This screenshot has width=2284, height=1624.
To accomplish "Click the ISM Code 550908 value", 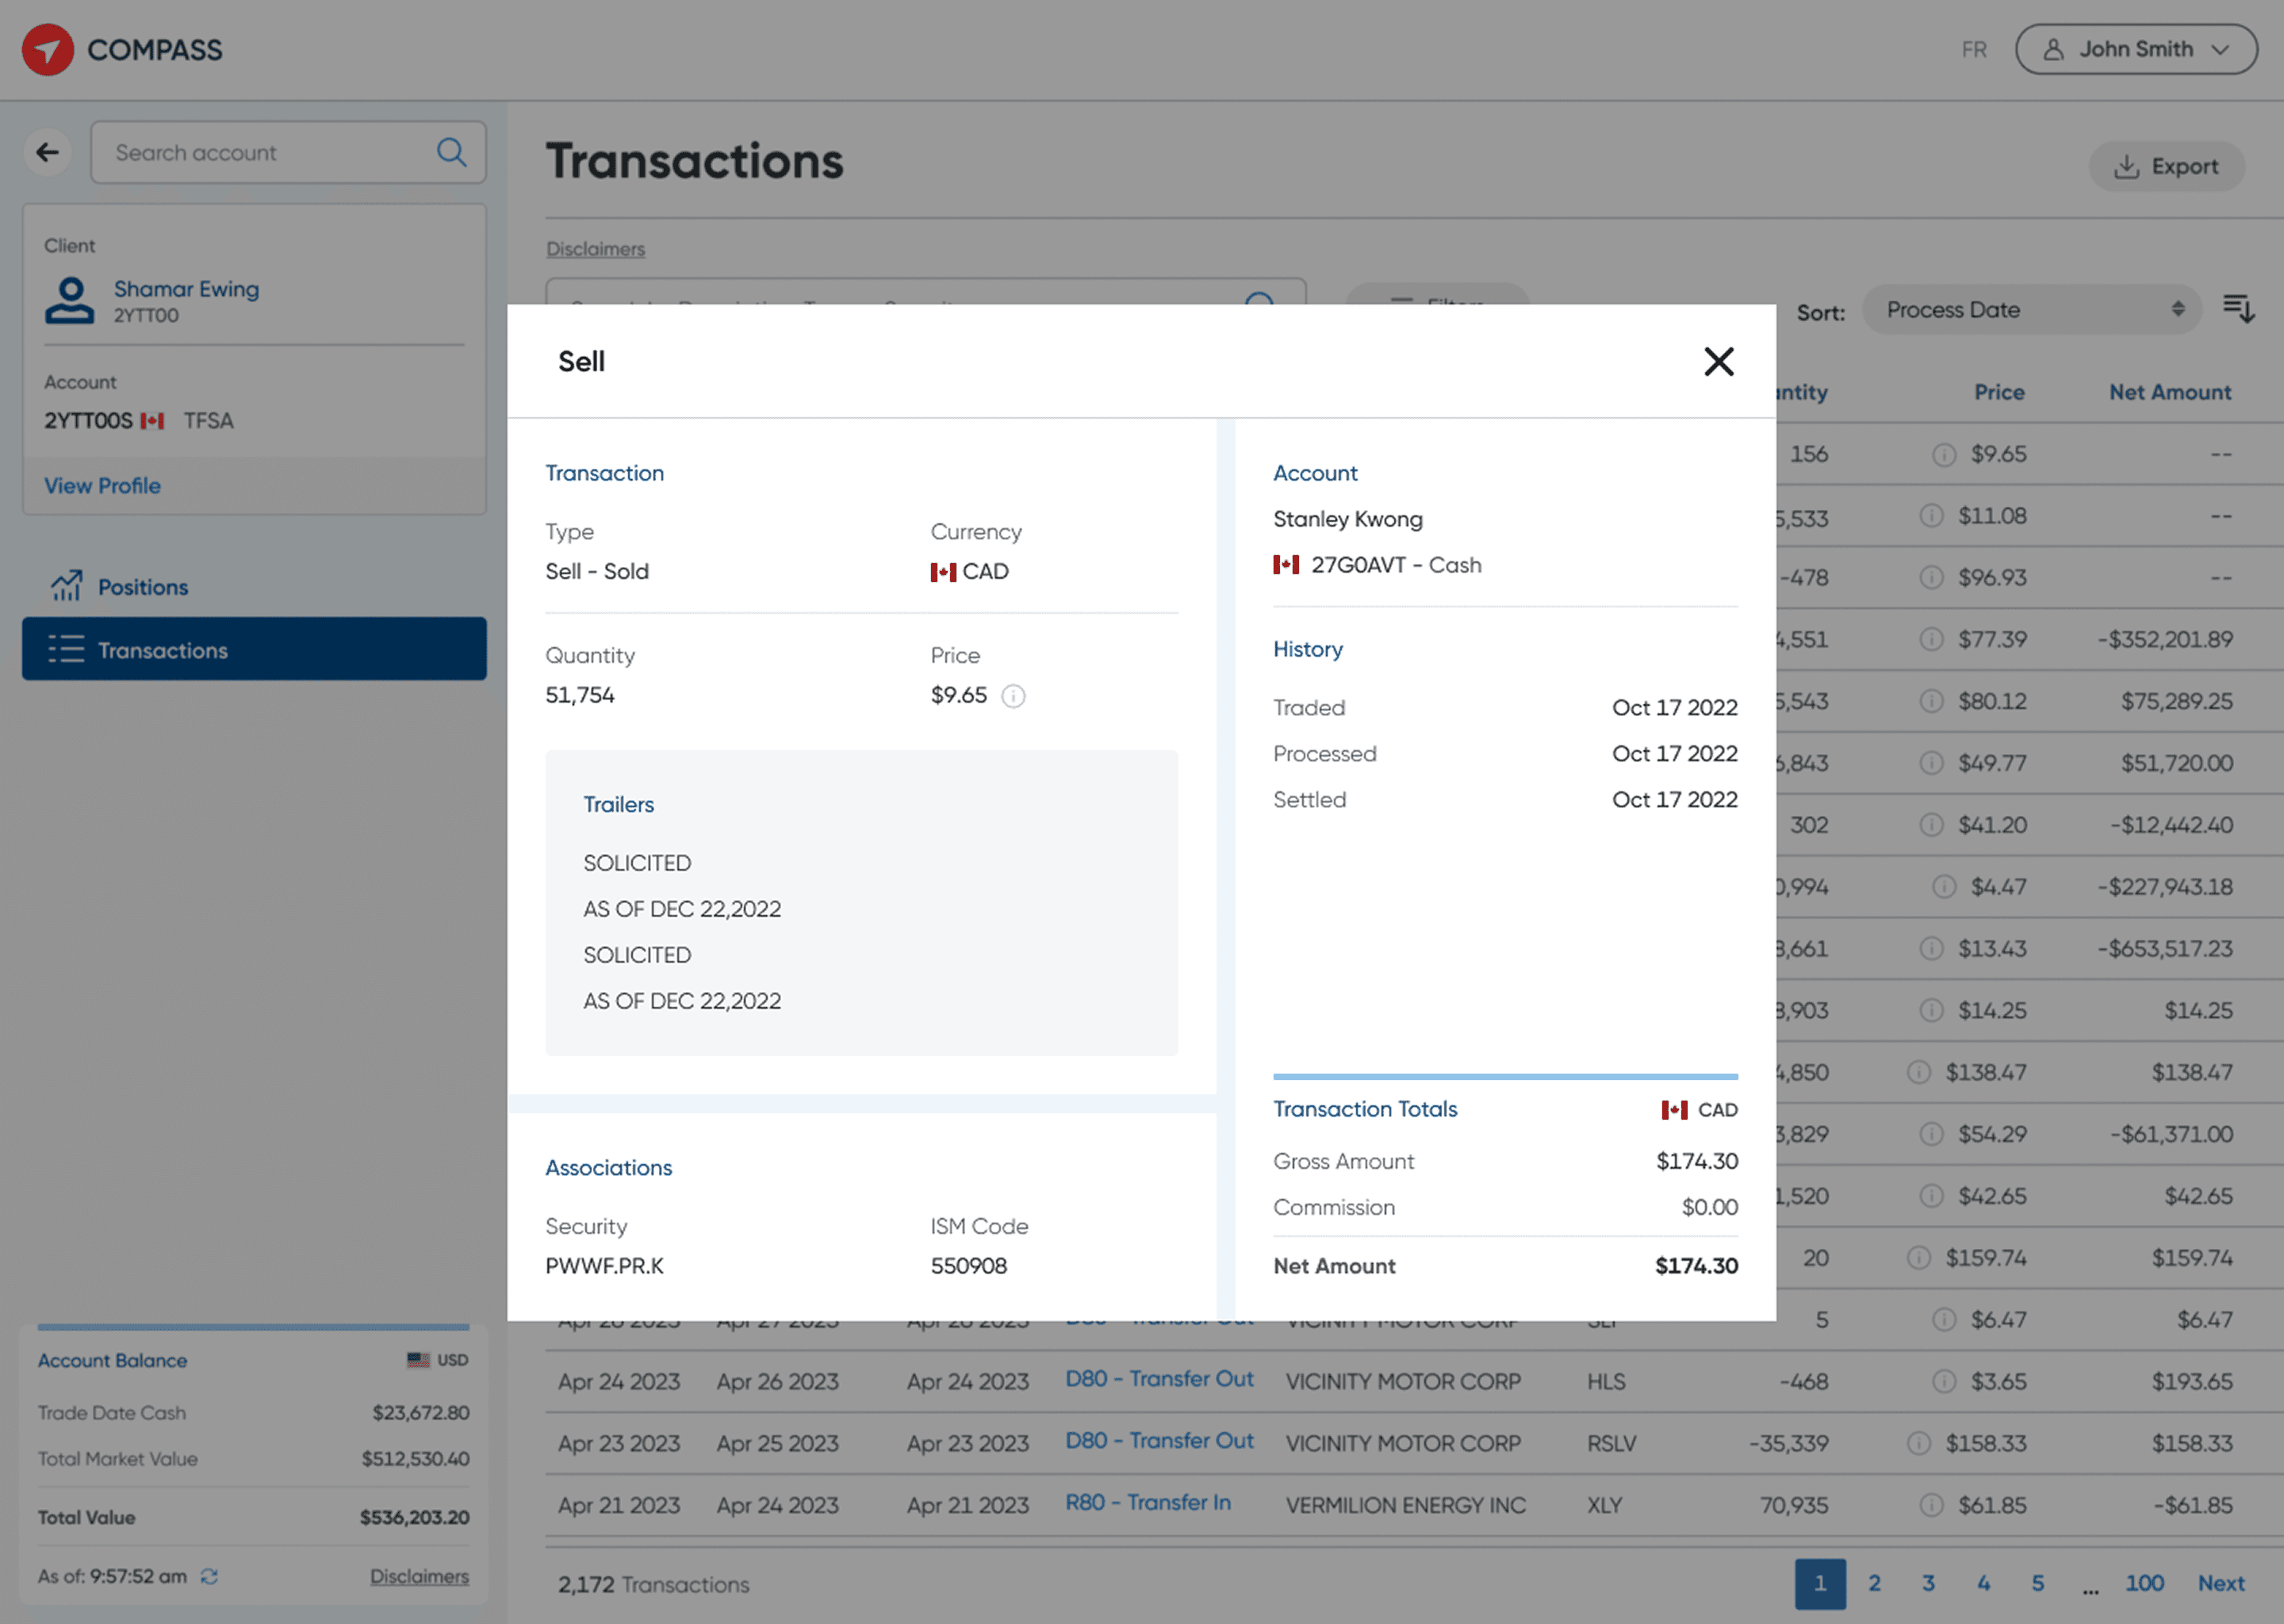I will click(969, 1266).
